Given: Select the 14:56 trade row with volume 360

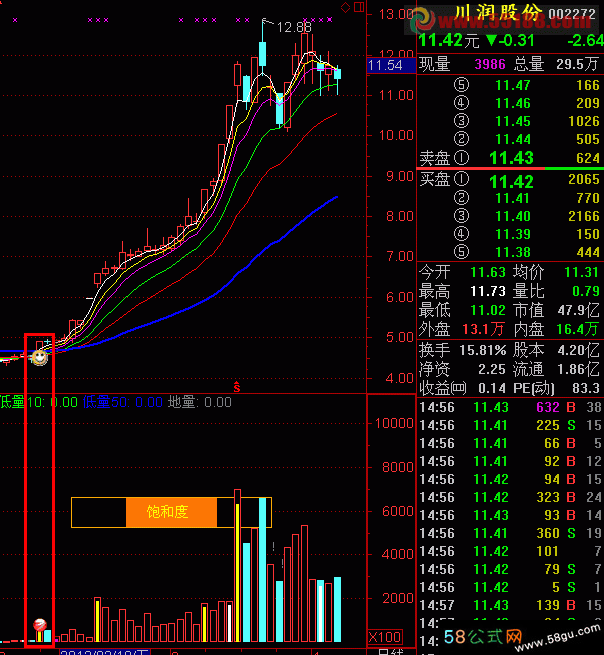Looking at the screenshot, I should (x=510, y=533).
